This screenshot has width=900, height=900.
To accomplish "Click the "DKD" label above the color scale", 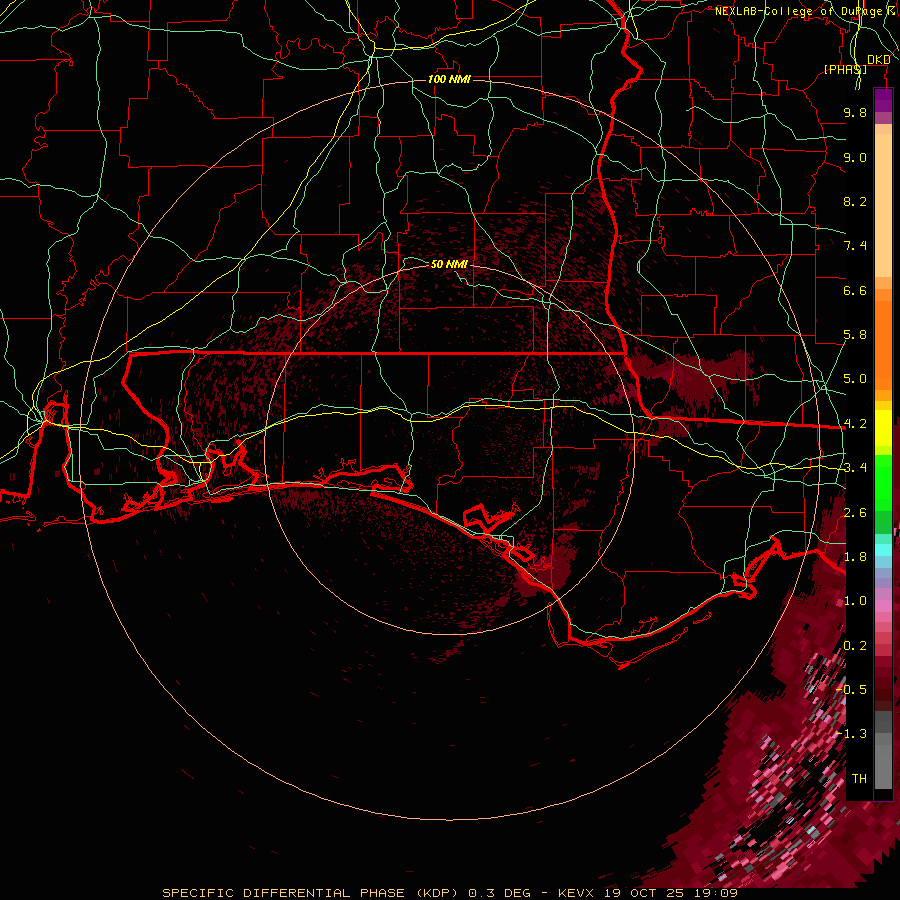I will pos(879,60).
